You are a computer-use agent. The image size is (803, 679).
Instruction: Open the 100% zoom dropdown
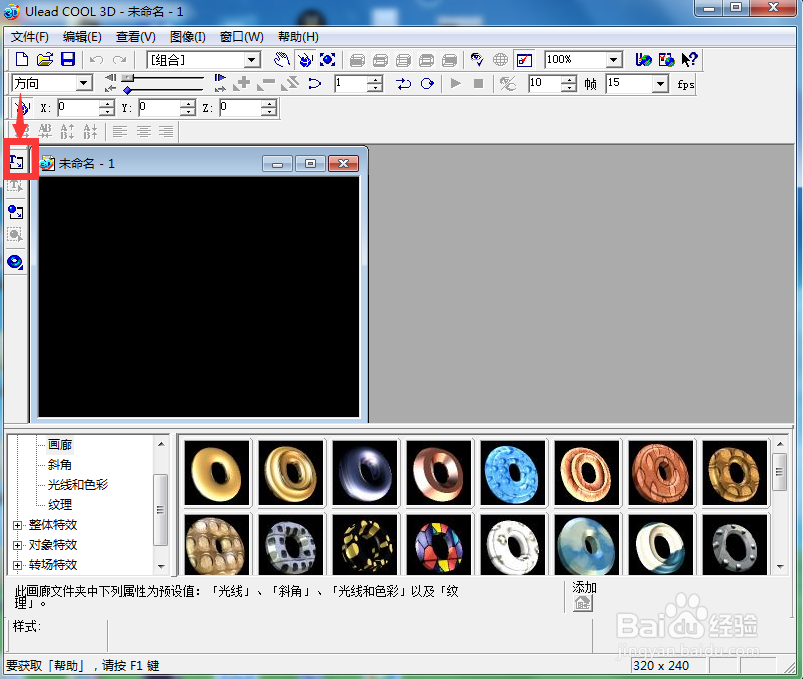point(614,60)
